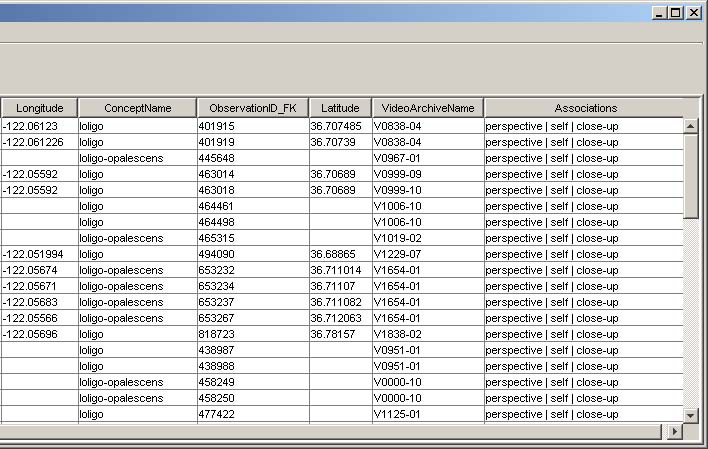Click the Associations column header
Image resolution: width=708 pixels, height=449 pixels.
(585, 108)
